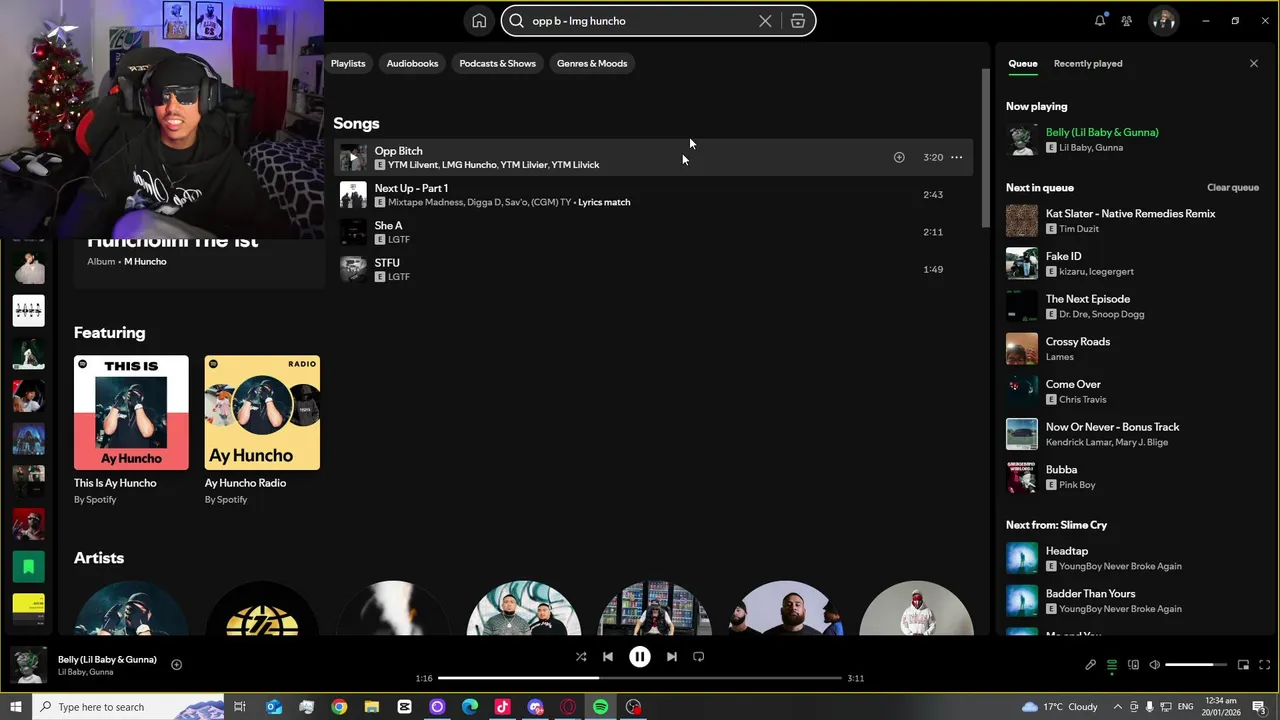Toggle the Queue icon in player bar

(1112, 665)
